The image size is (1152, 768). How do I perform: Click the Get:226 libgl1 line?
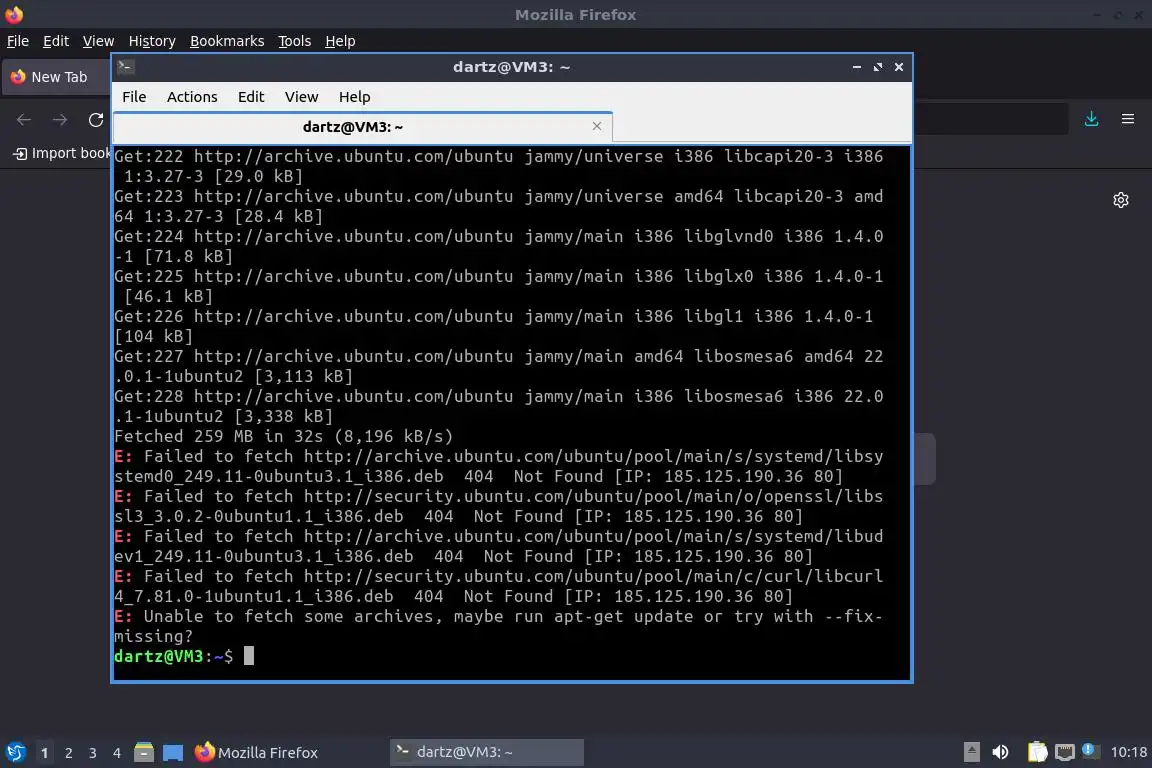click(x=494, y=326)
